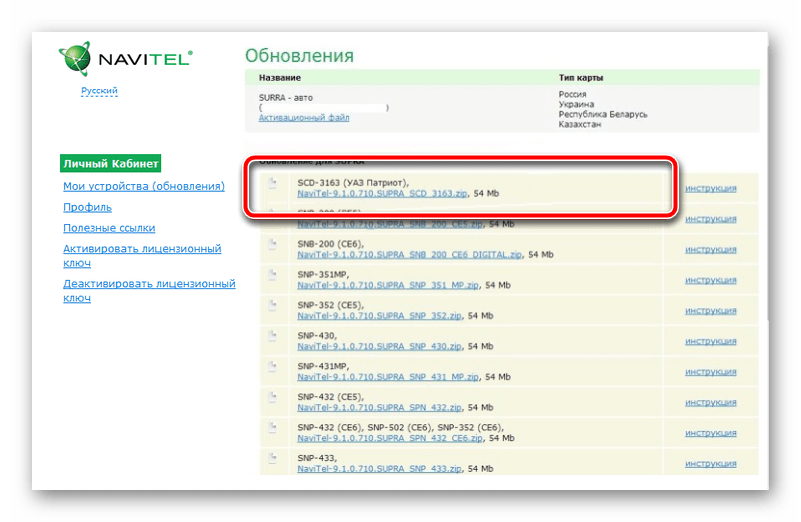Open Деактивировать лицензионный ключ link
The height and width of the screenshot is (522, 801).
tap(149, 290)
